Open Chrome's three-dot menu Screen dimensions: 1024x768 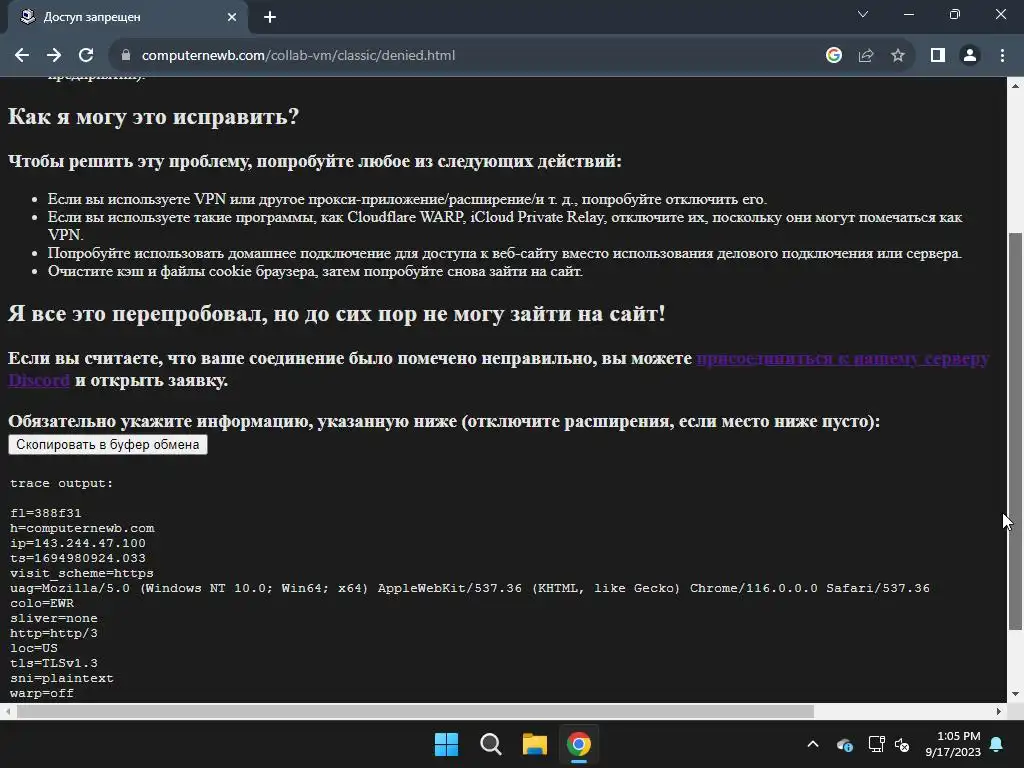[1002, 56]
